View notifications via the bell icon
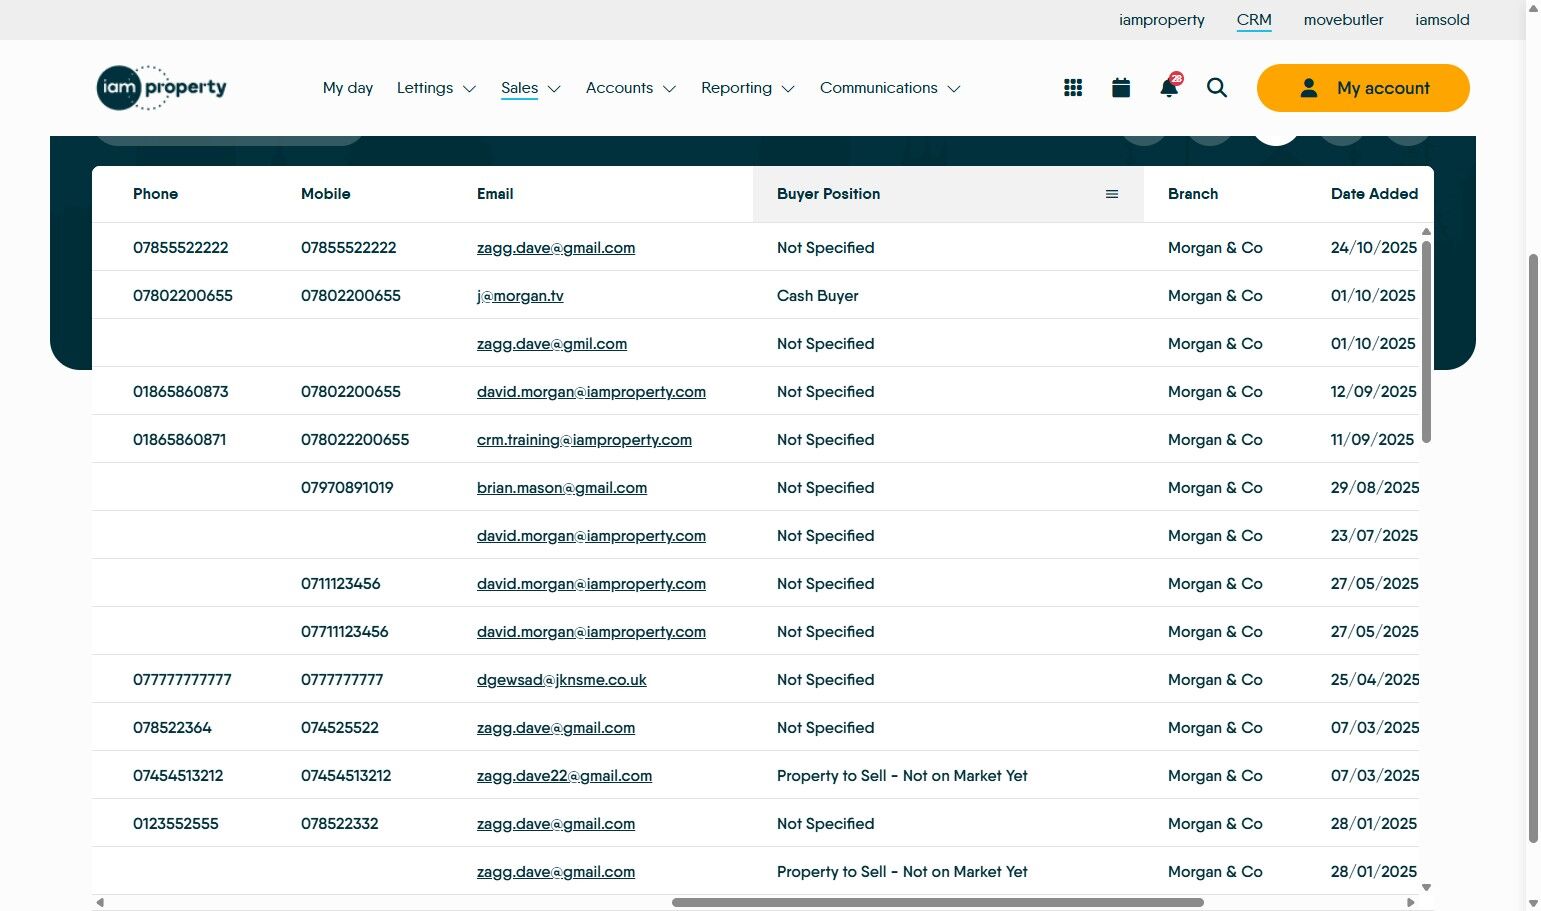 coord(1169,87)
